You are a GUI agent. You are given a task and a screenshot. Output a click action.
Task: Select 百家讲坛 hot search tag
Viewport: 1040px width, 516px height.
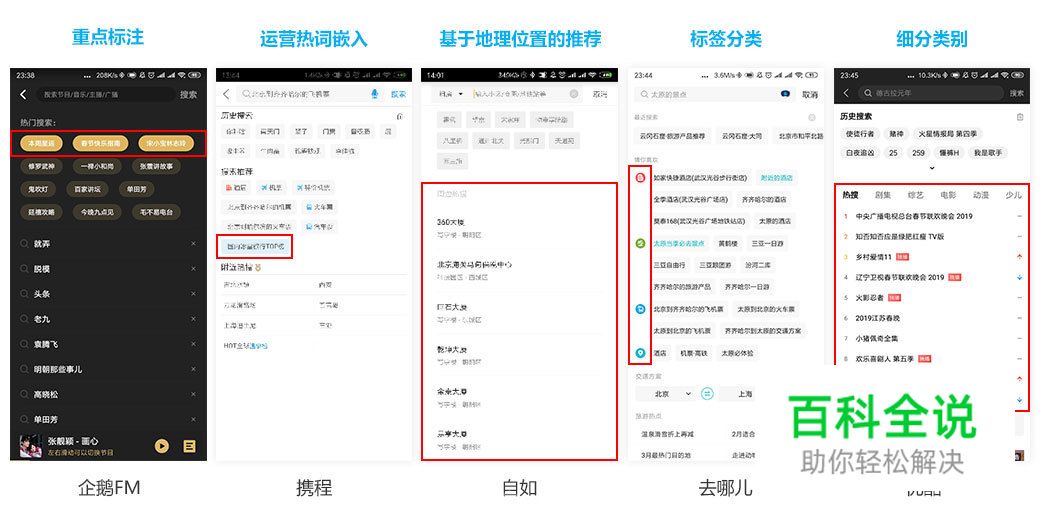tap(88, 189)
